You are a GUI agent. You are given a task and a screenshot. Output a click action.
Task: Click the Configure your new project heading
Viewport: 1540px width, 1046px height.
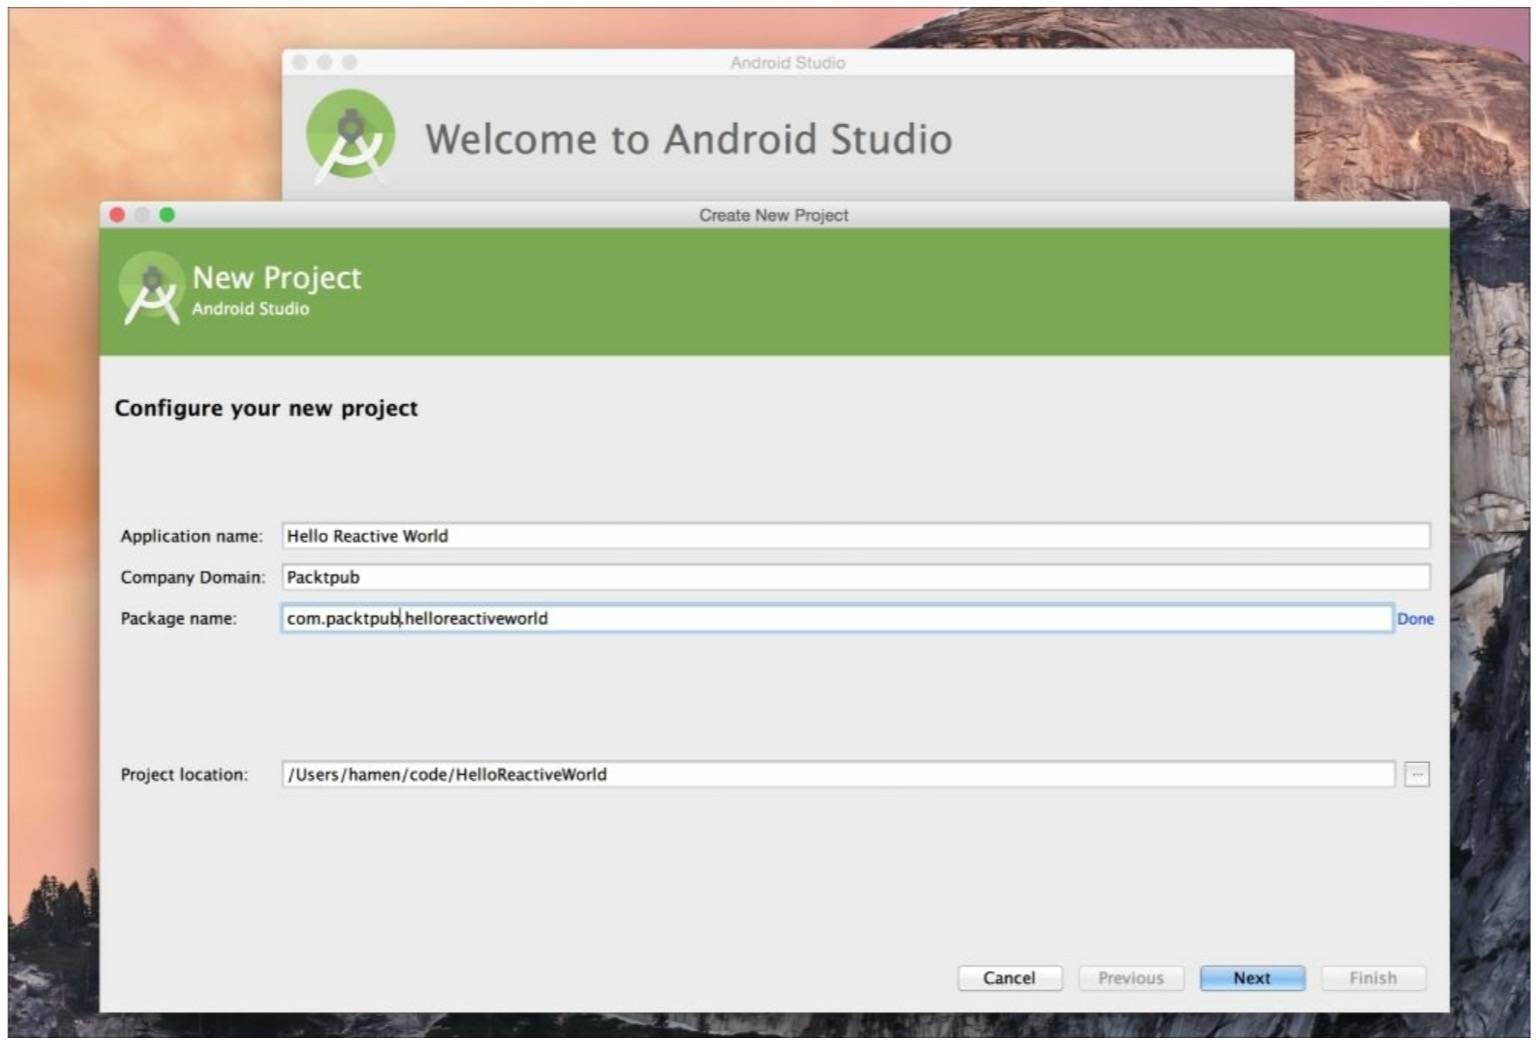click(266, 408)
